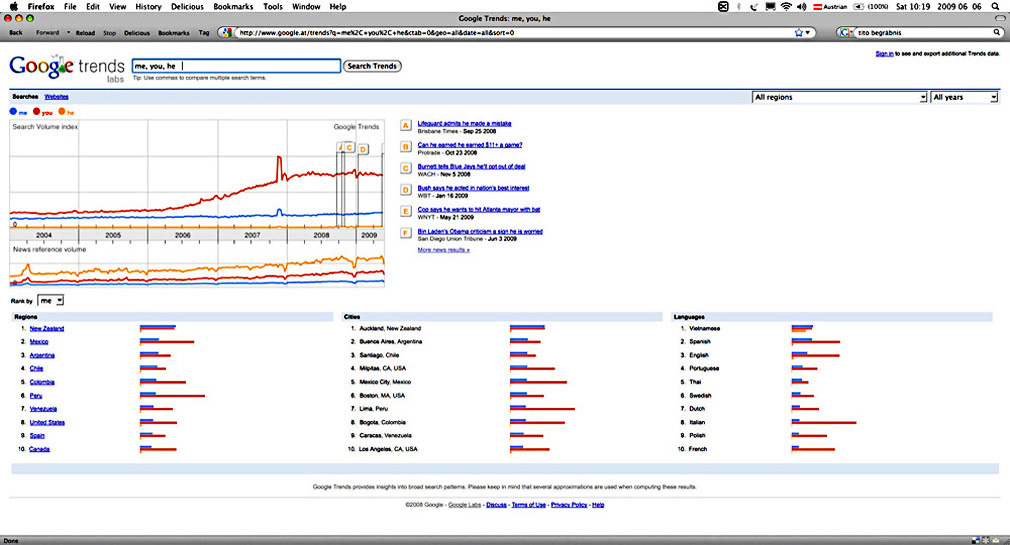Click the orange 'he' legend color dot
Viewport: 1010px width, 545px height.
[x=62, y=111]
